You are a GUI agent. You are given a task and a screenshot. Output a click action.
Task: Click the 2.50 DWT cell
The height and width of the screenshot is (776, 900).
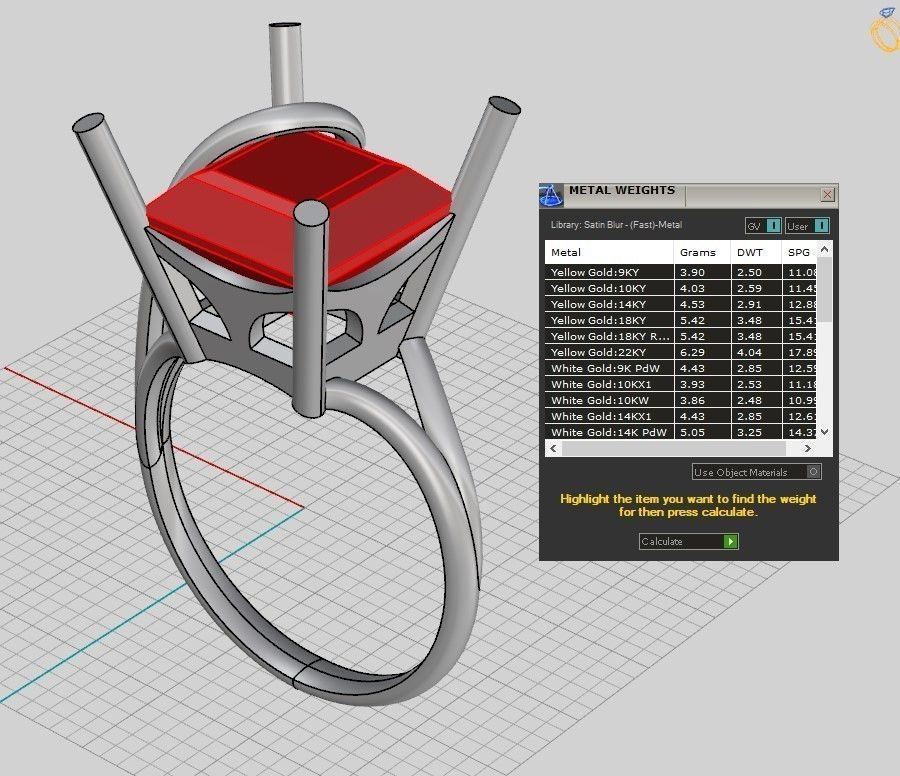point(756,272)
